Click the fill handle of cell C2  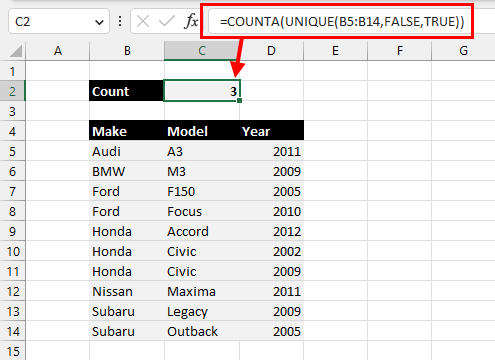click(x=239, y=100)
